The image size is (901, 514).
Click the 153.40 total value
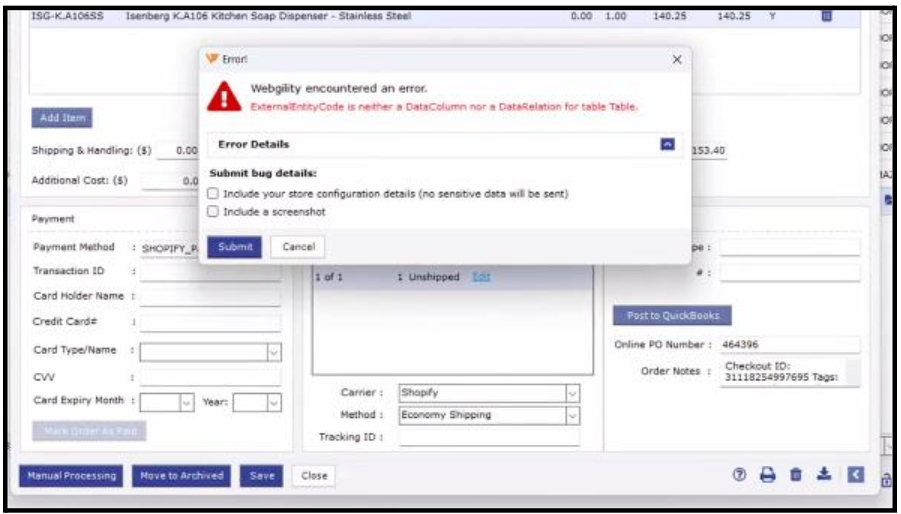click(709, 150)
